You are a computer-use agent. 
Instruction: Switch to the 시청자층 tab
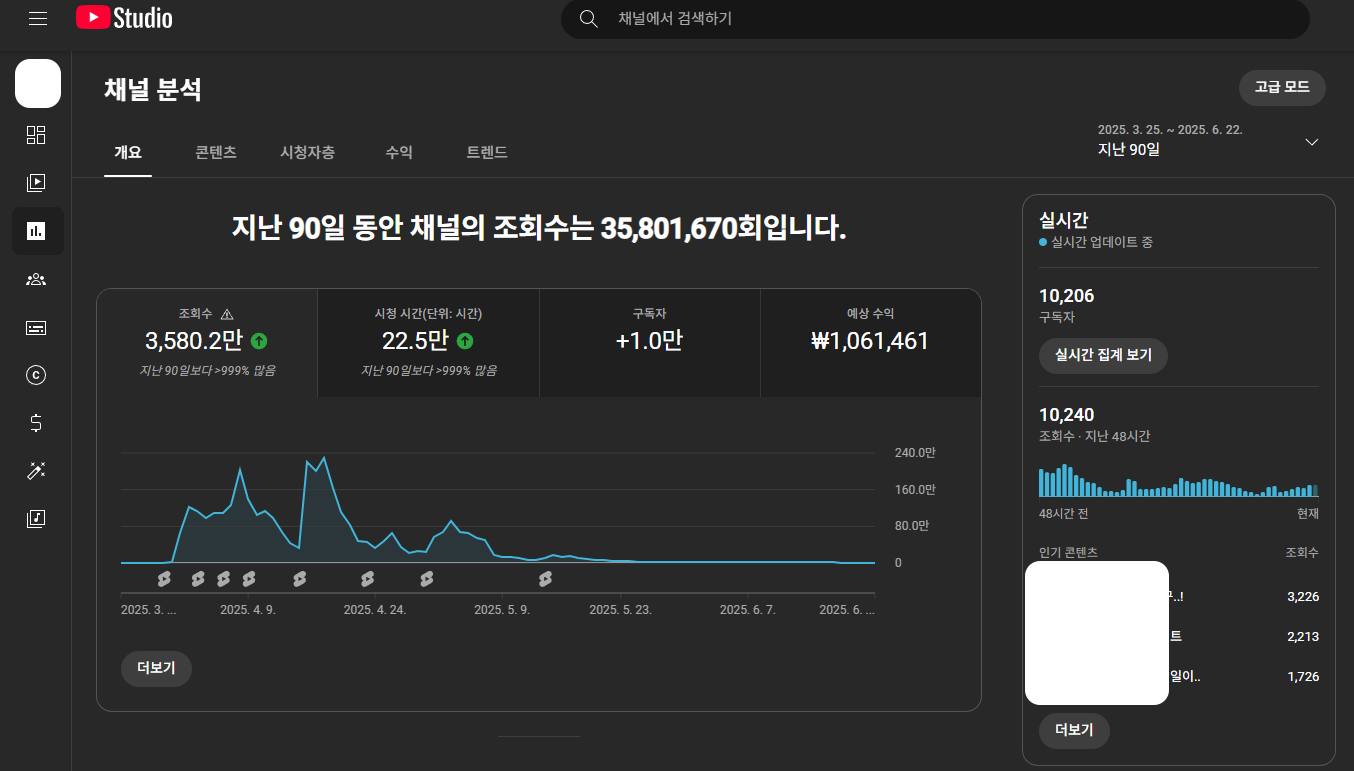point(307,153)
